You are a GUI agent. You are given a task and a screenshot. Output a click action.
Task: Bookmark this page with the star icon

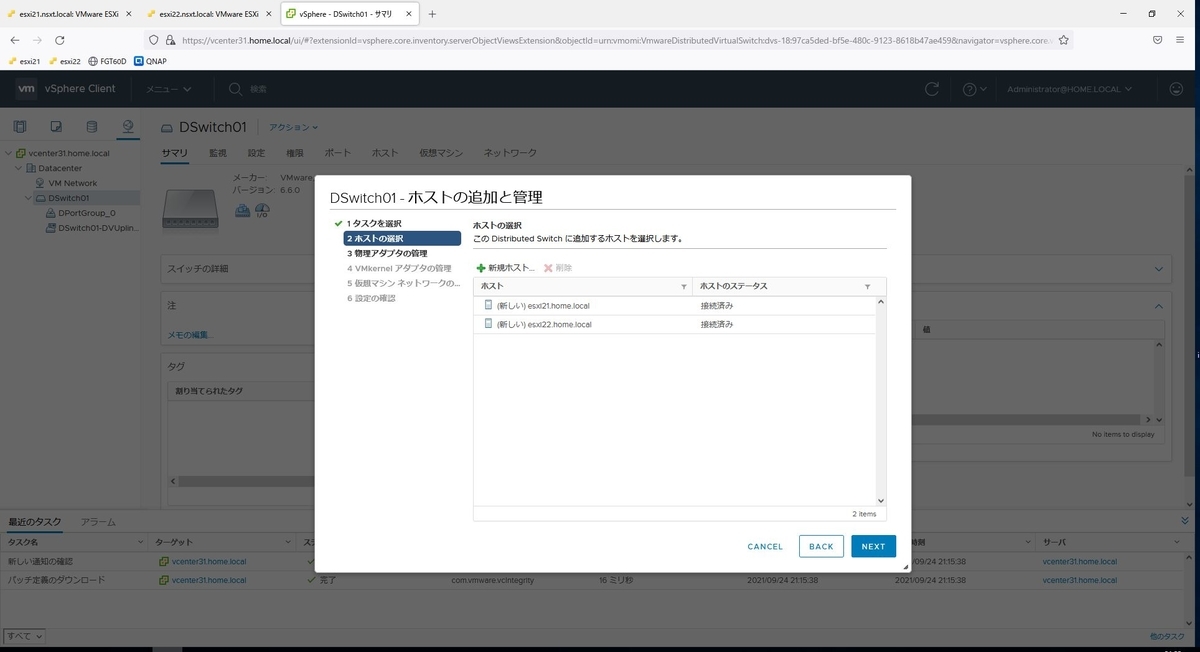[x=1064, y=40]
